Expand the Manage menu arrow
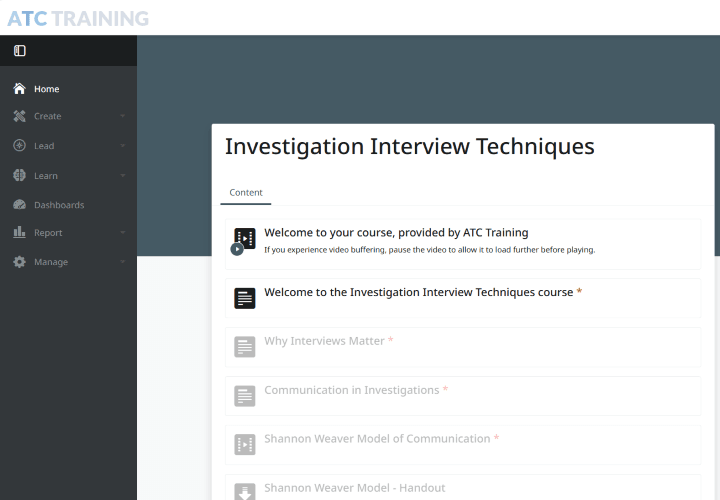Viewport: 720px width, 500px height. pos(122,262)
